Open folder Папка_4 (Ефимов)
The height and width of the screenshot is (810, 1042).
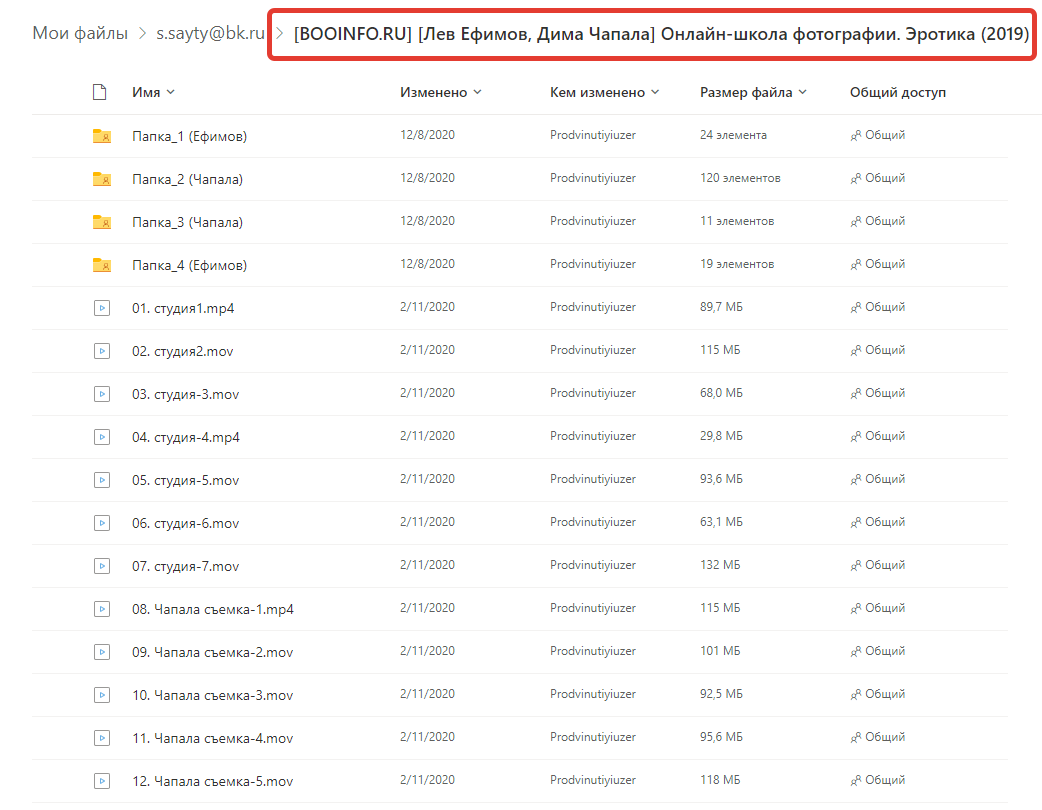[189, 265]
